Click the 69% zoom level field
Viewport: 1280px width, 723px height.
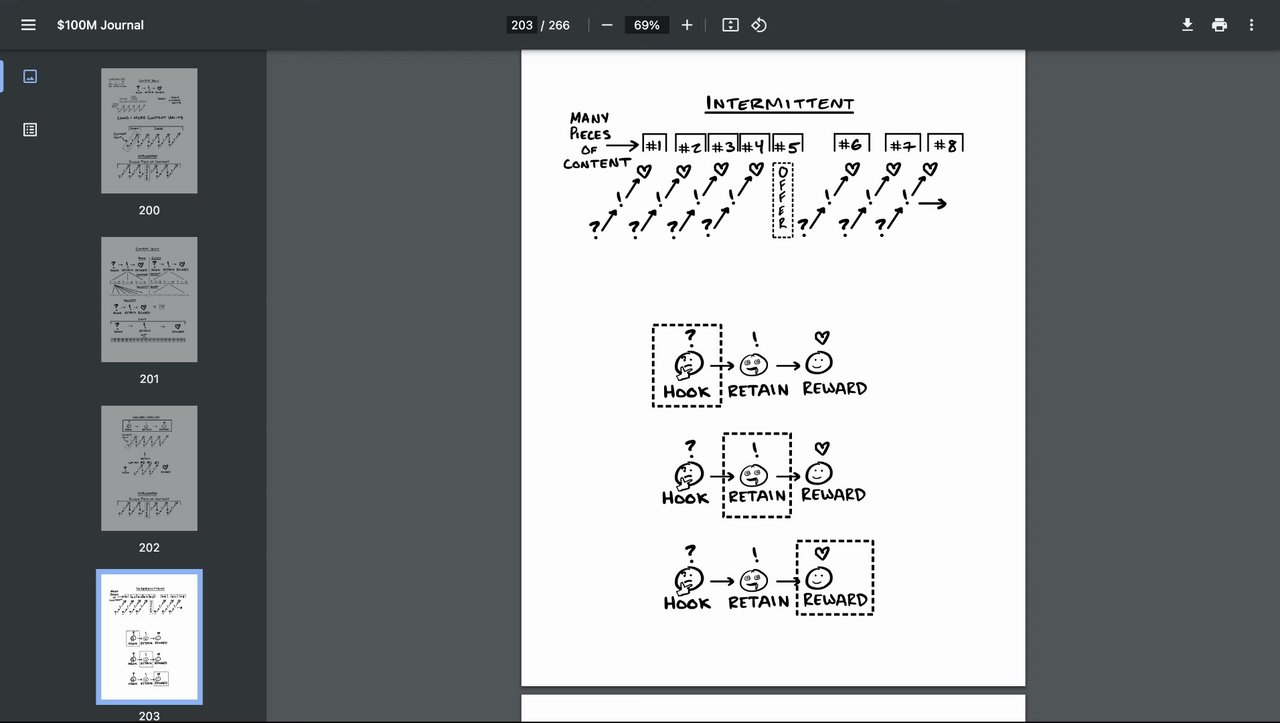tap(646, 25)
